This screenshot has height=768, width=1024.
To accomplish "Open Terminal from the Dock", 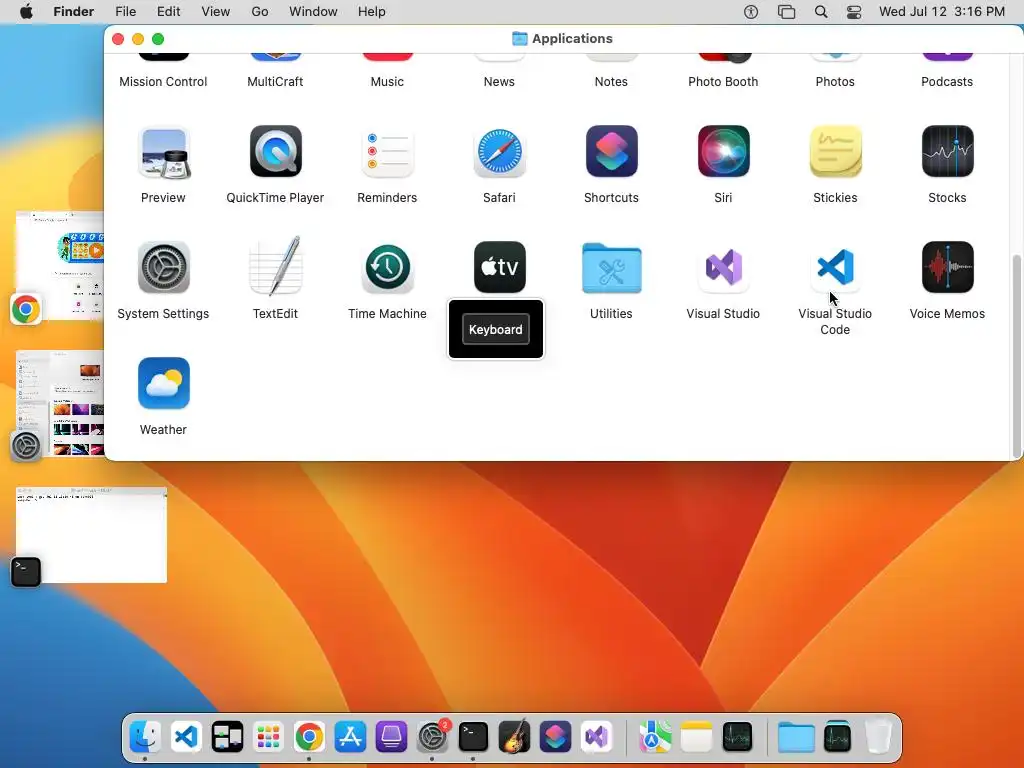I will coord(473,737).
